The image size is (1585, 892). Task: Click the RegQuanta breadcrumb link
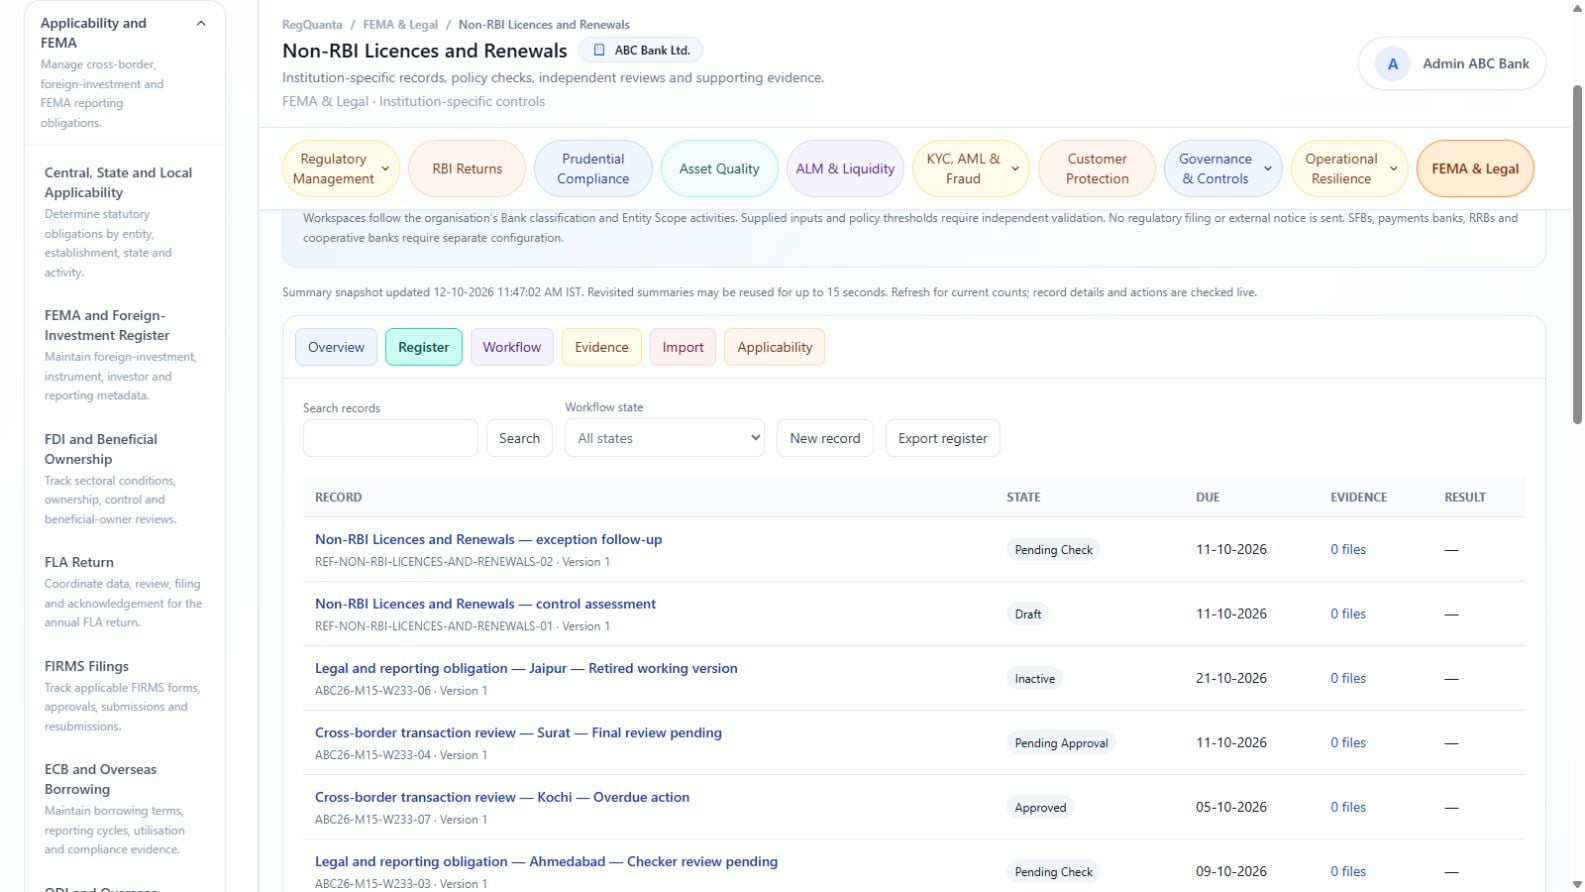(x=312, y=24)
